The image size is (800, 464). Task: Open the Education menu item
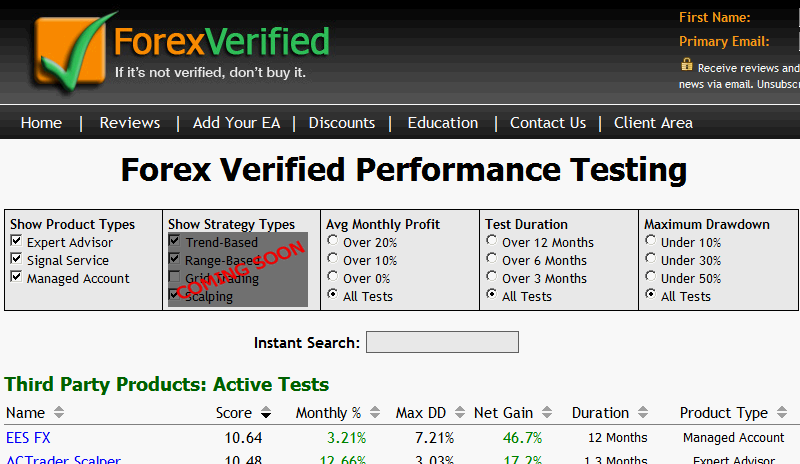coord(443,123)
